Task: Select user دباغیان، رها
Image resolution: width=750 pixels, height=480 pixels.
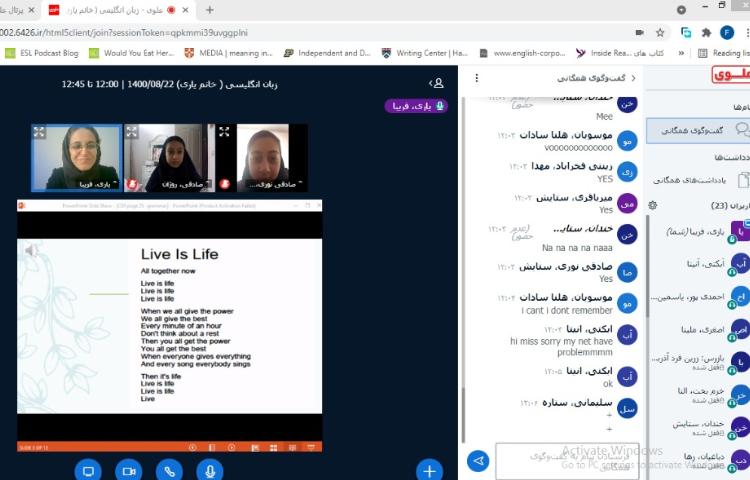Action: 701,459
